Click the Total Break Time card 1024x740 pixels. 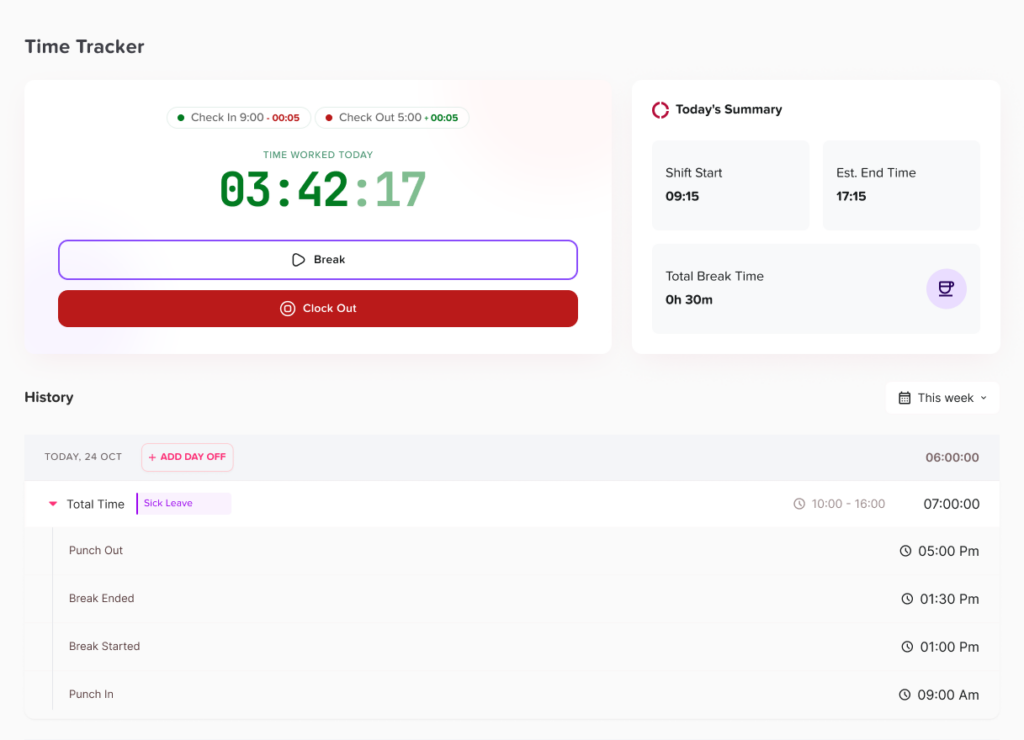tap(816, 289)
